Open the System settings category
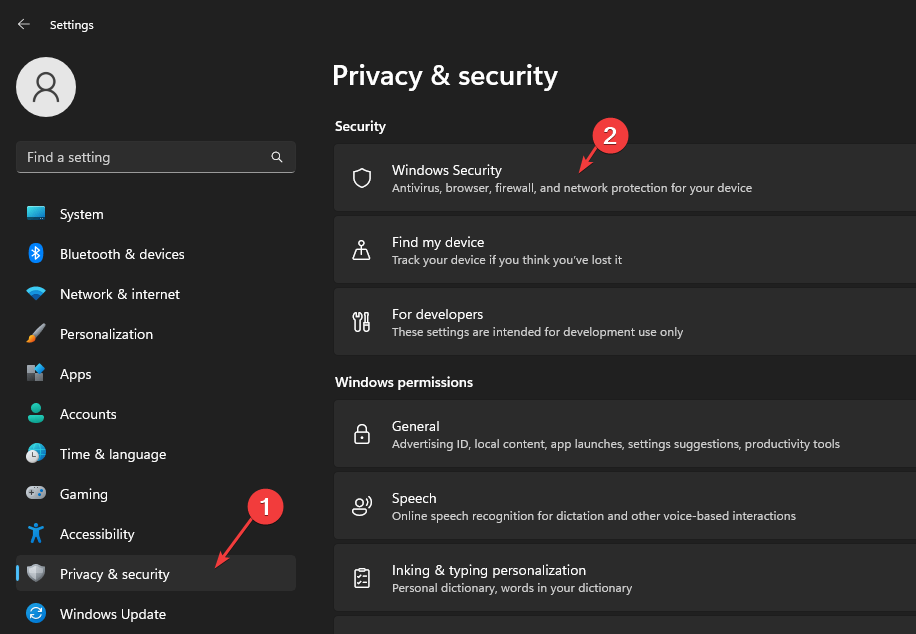The height and width of the screenshot is (634, 916). tap(155, 214)
